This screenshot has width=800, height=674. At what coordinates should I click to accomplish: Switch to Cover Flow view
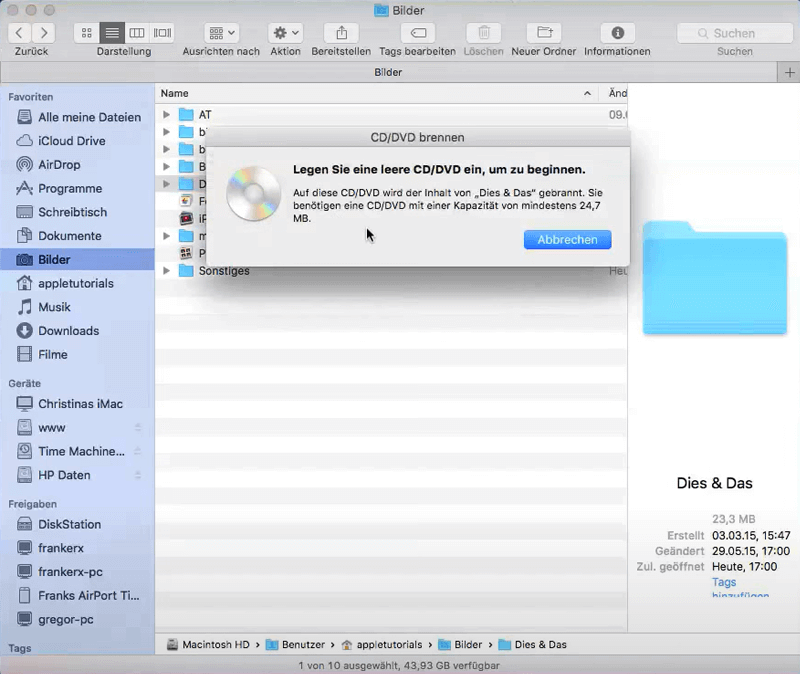(x=162, y=33)
